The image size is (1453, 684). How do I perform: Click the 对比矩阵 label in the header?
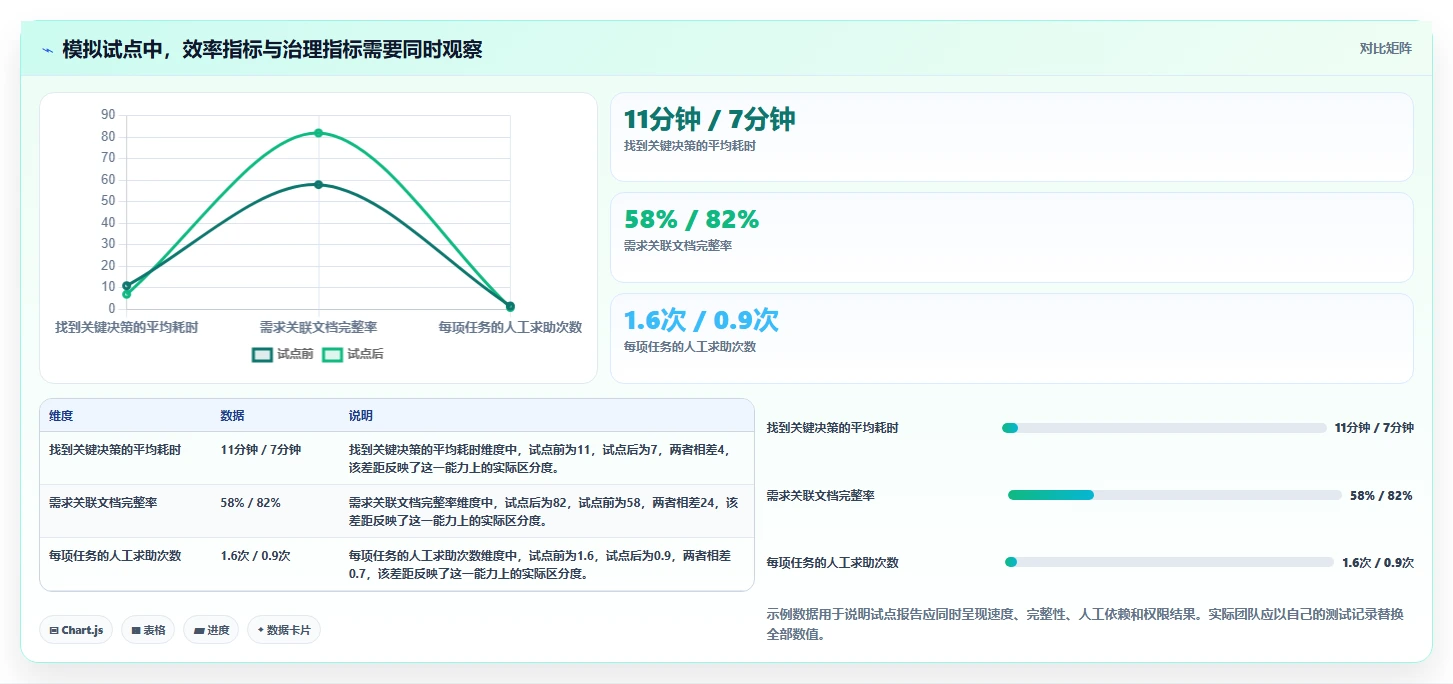(x=1385, y=48)
